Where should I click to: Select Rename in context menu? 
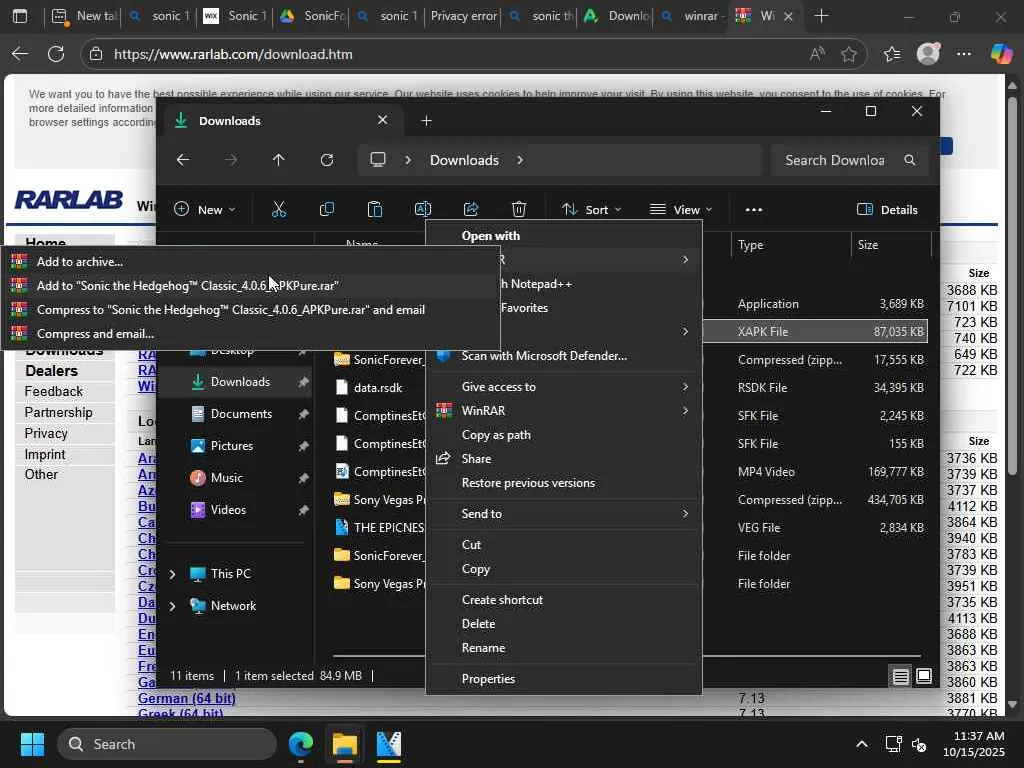(x=483, y=648)
